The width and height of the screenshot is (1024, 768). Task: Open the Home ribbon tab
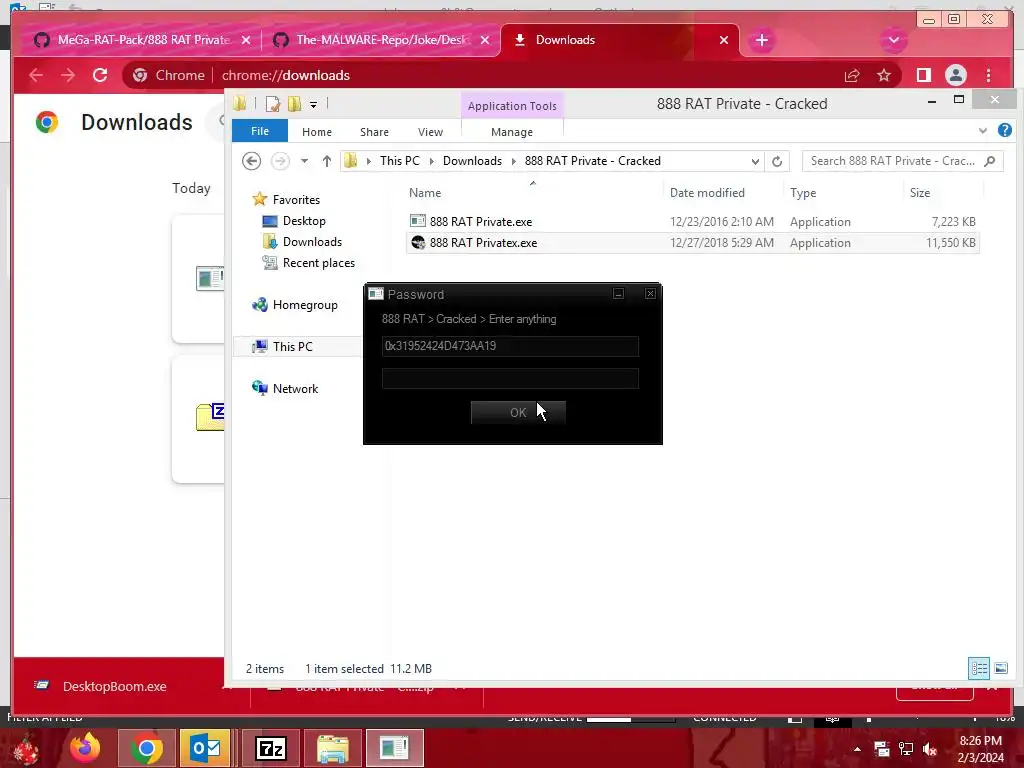coord(317,132)
